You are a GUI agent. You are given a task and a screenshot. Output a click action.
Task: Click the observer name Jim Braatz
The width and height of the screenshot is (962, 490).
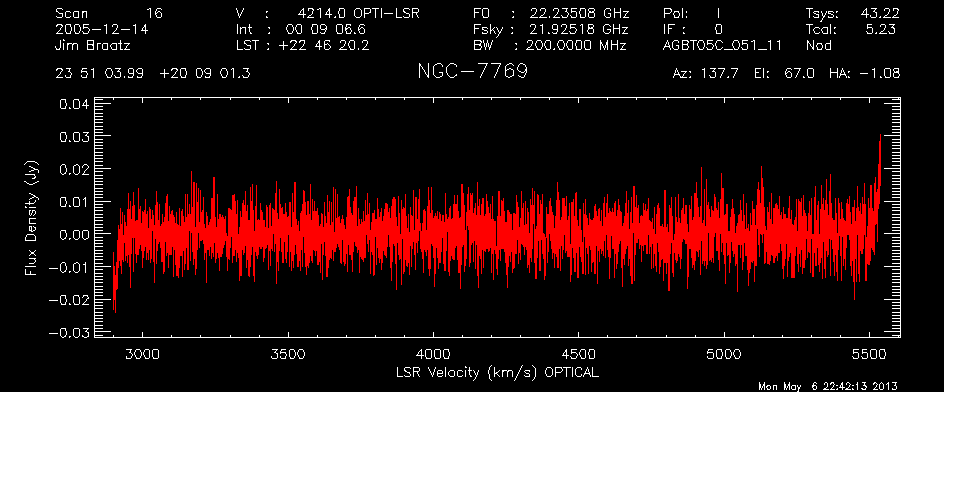(93, 45)
